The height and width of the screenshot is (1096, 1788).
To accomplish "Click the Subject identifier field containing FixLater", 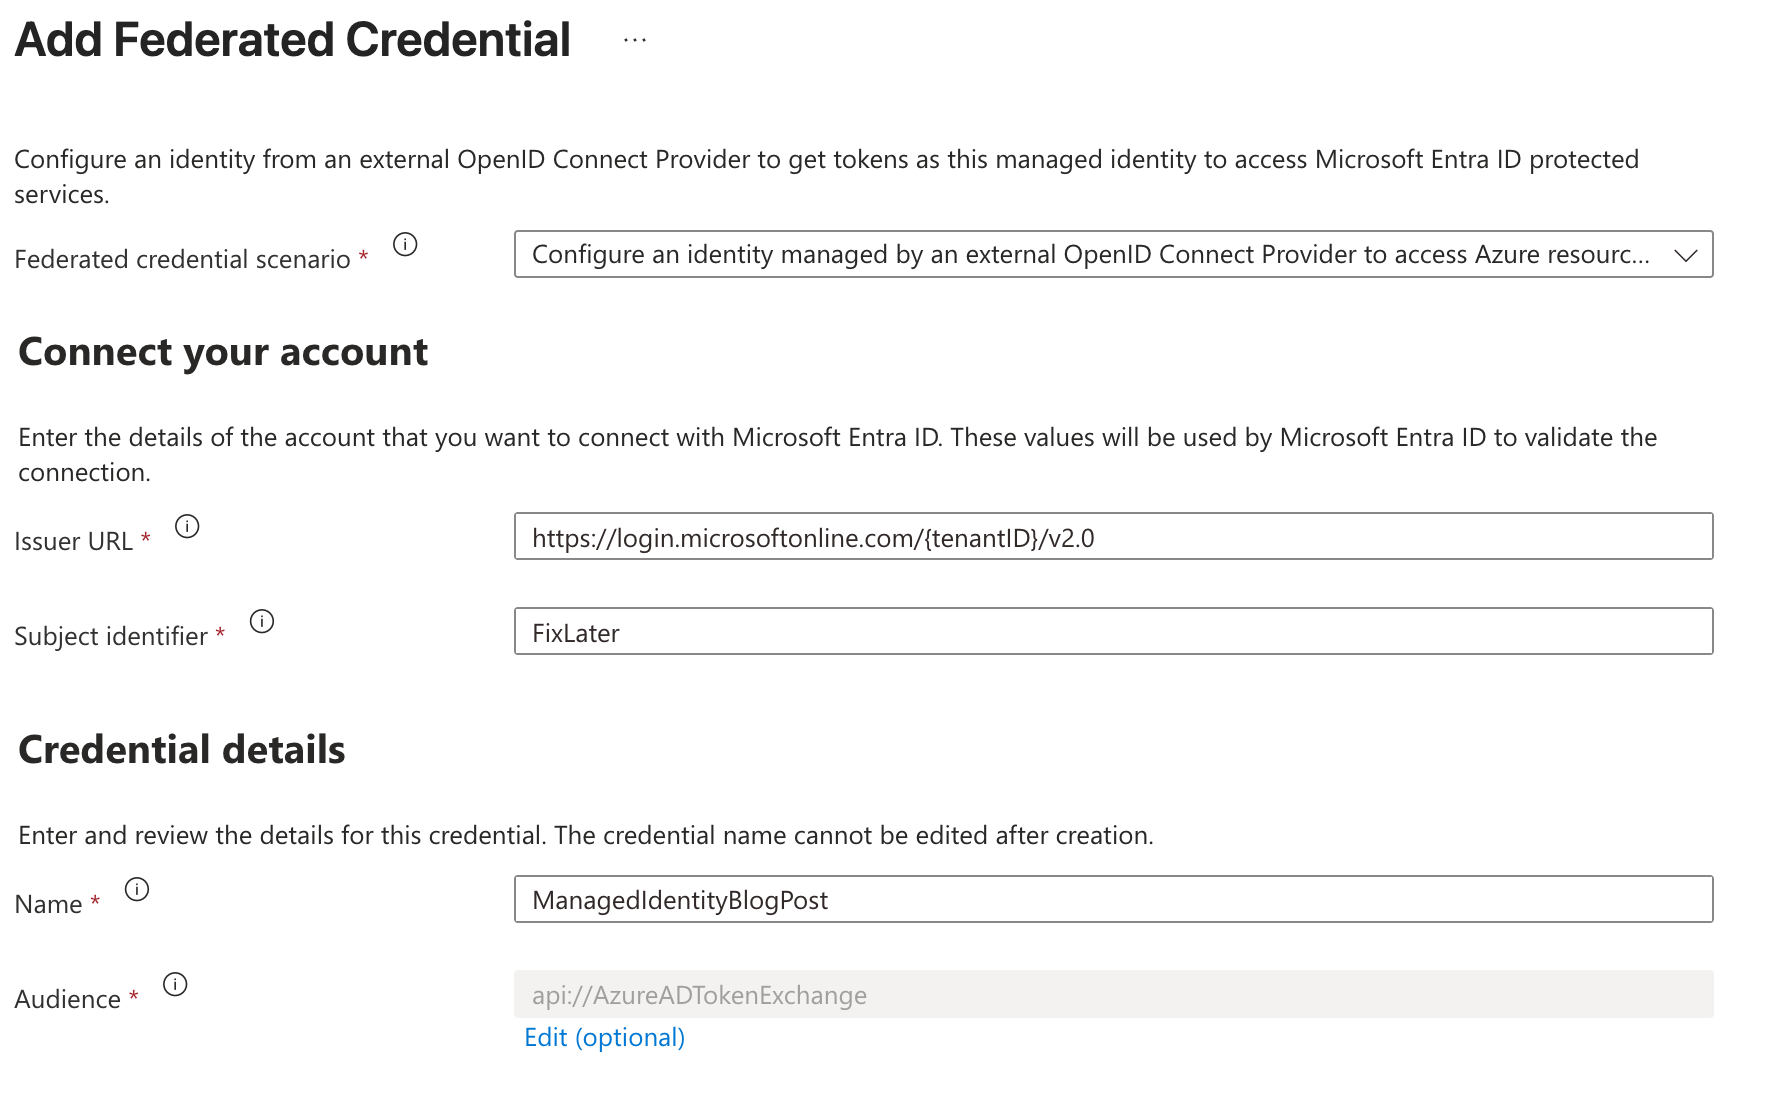I will click(1112, 632).
